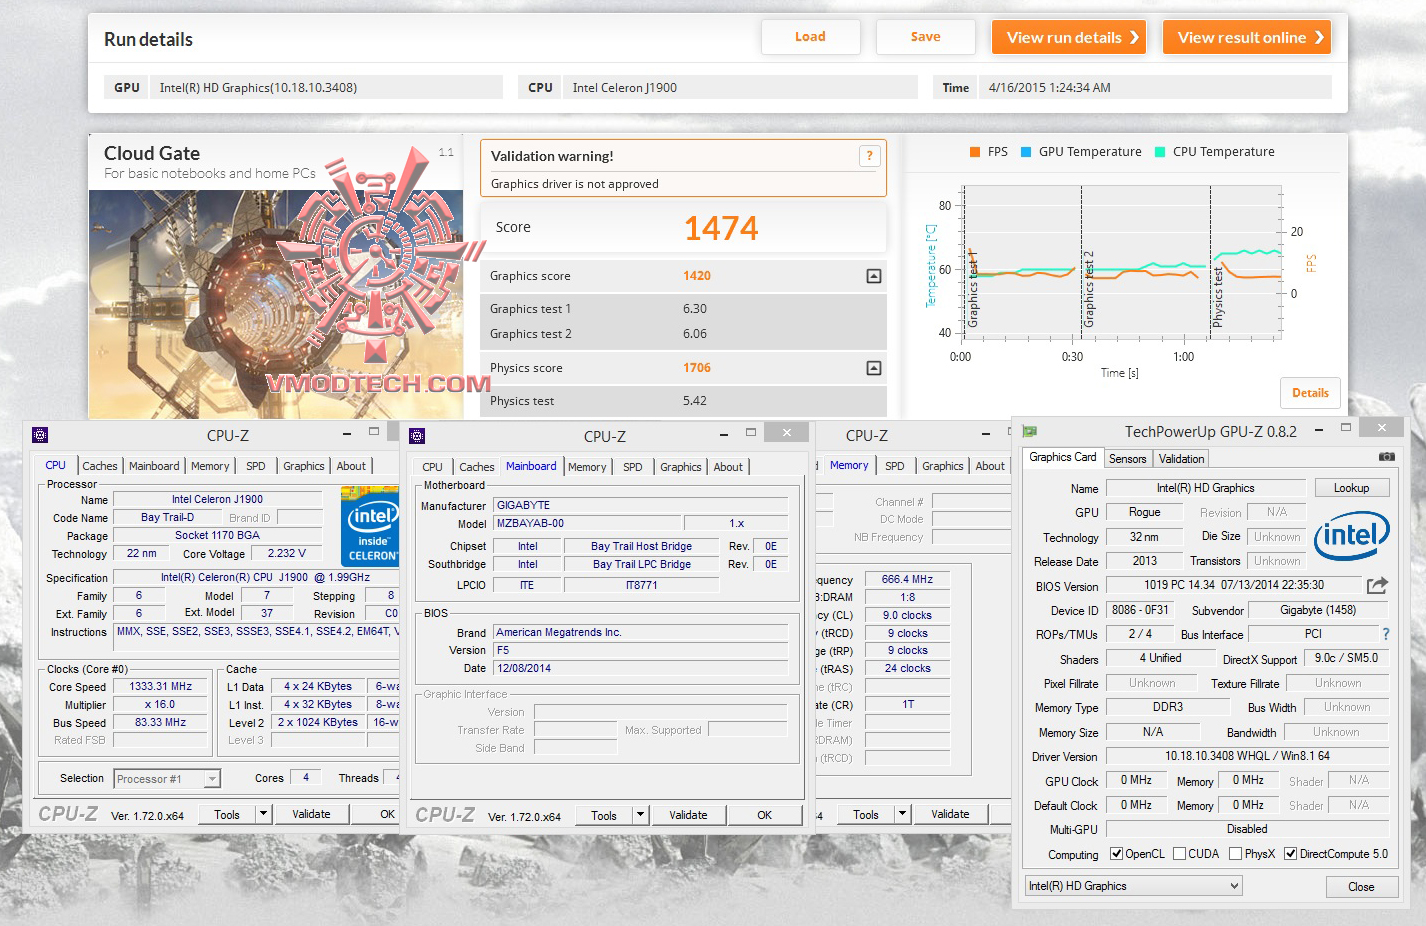
Task: Open the Processor #1 selection dropdown
Action: [167, 779]
